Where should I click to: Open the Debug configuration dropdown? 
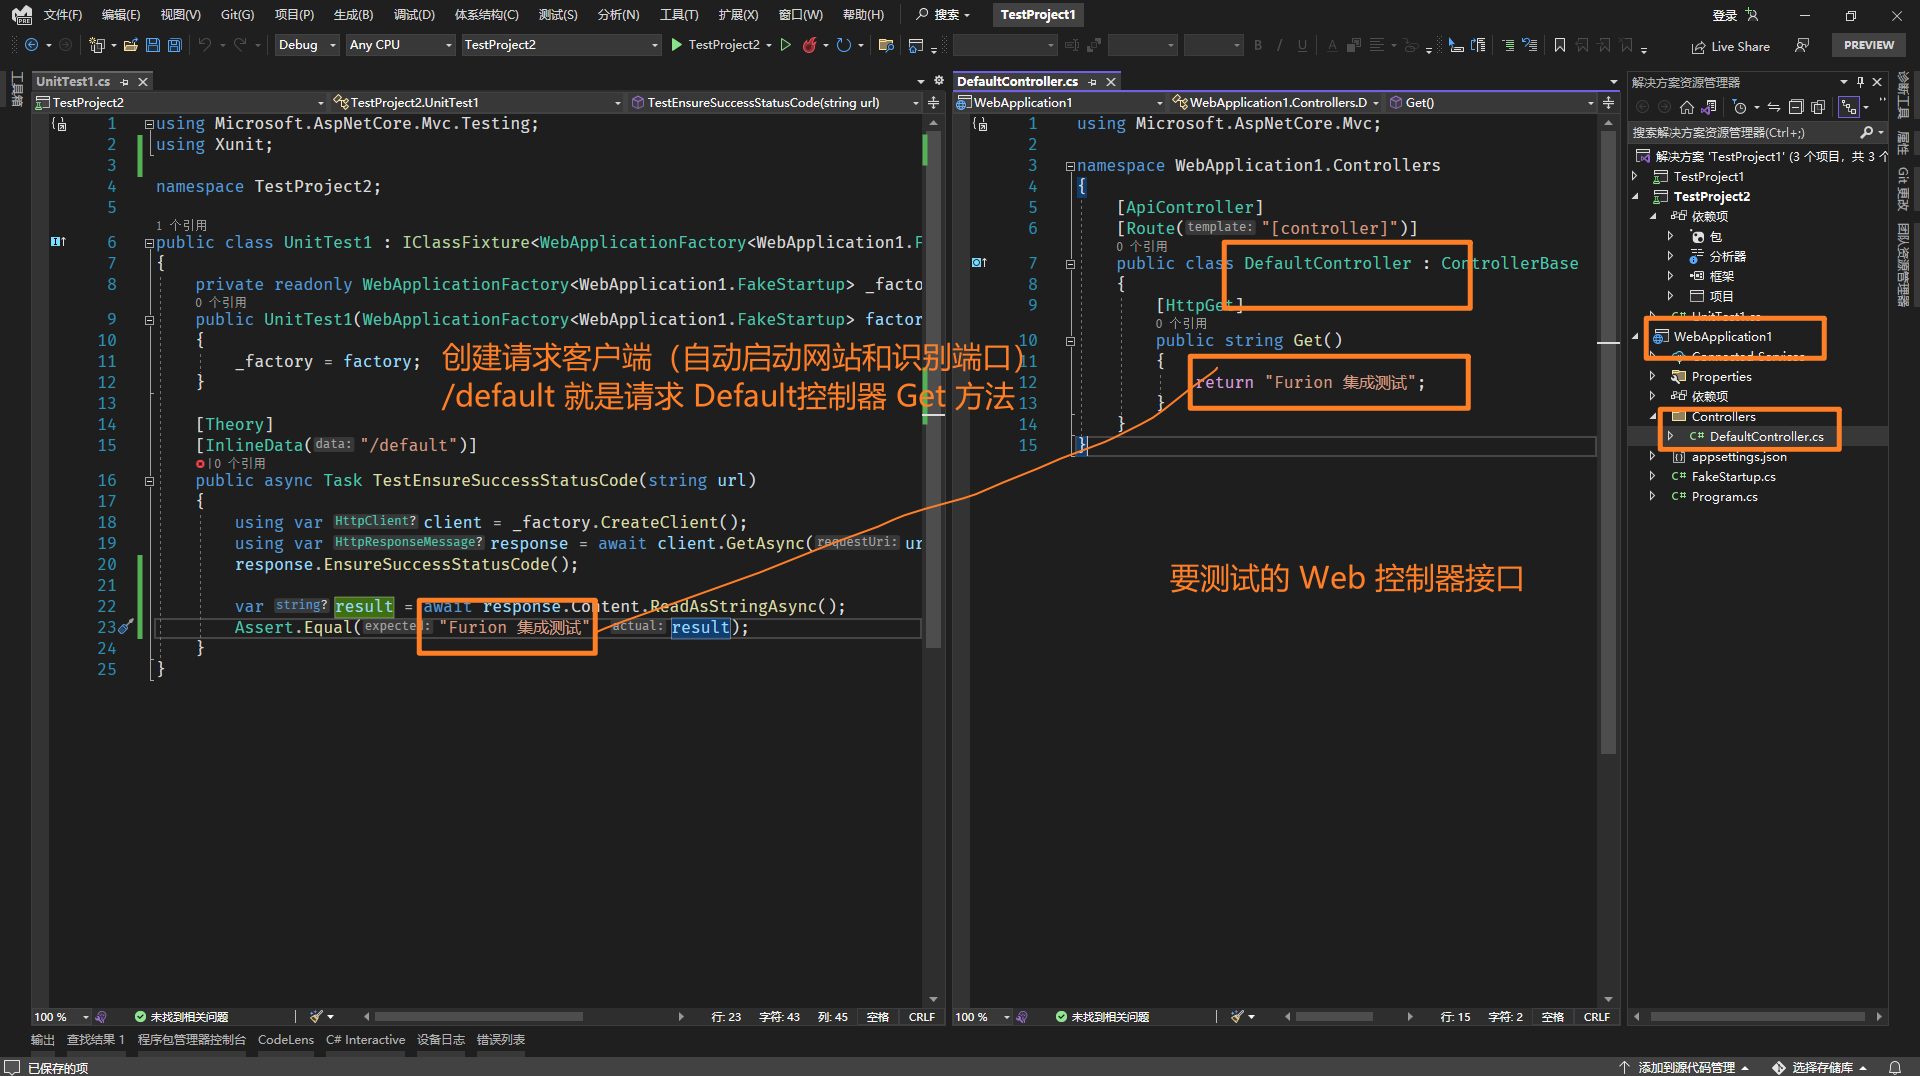[x=307, y=45]
